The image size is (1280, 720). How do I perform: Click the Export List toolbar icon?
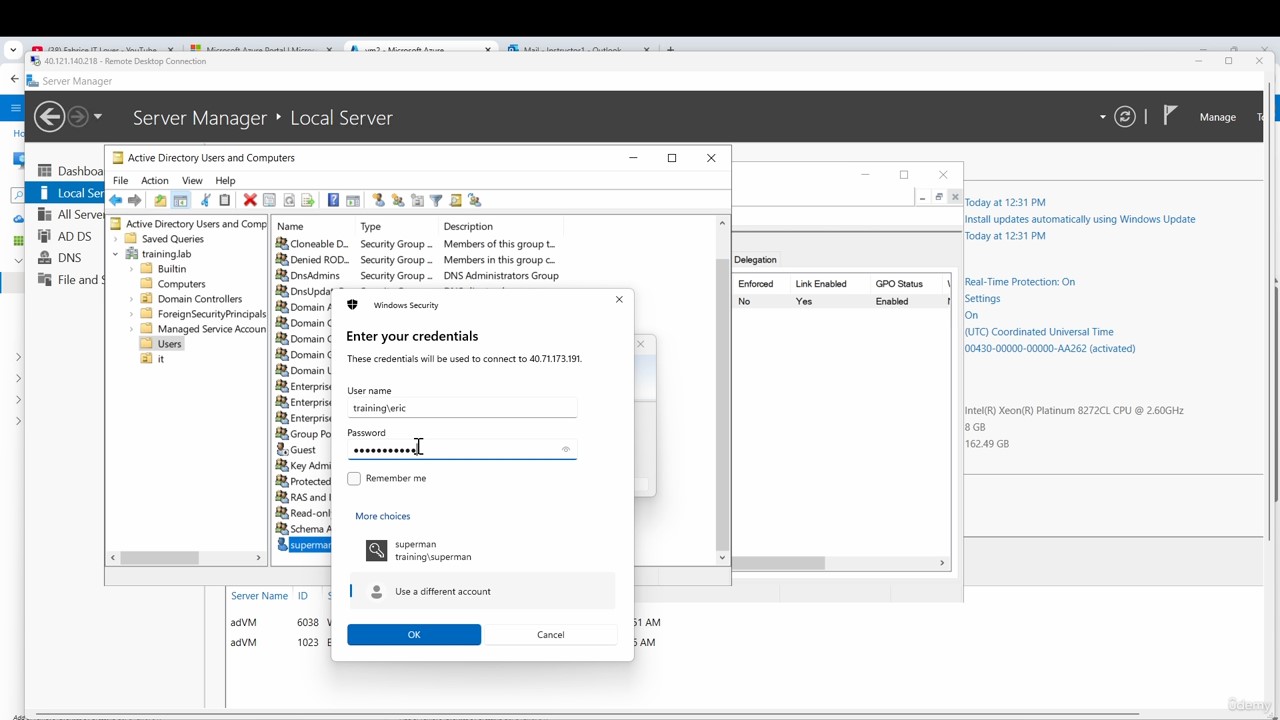(x=308, y=201)
